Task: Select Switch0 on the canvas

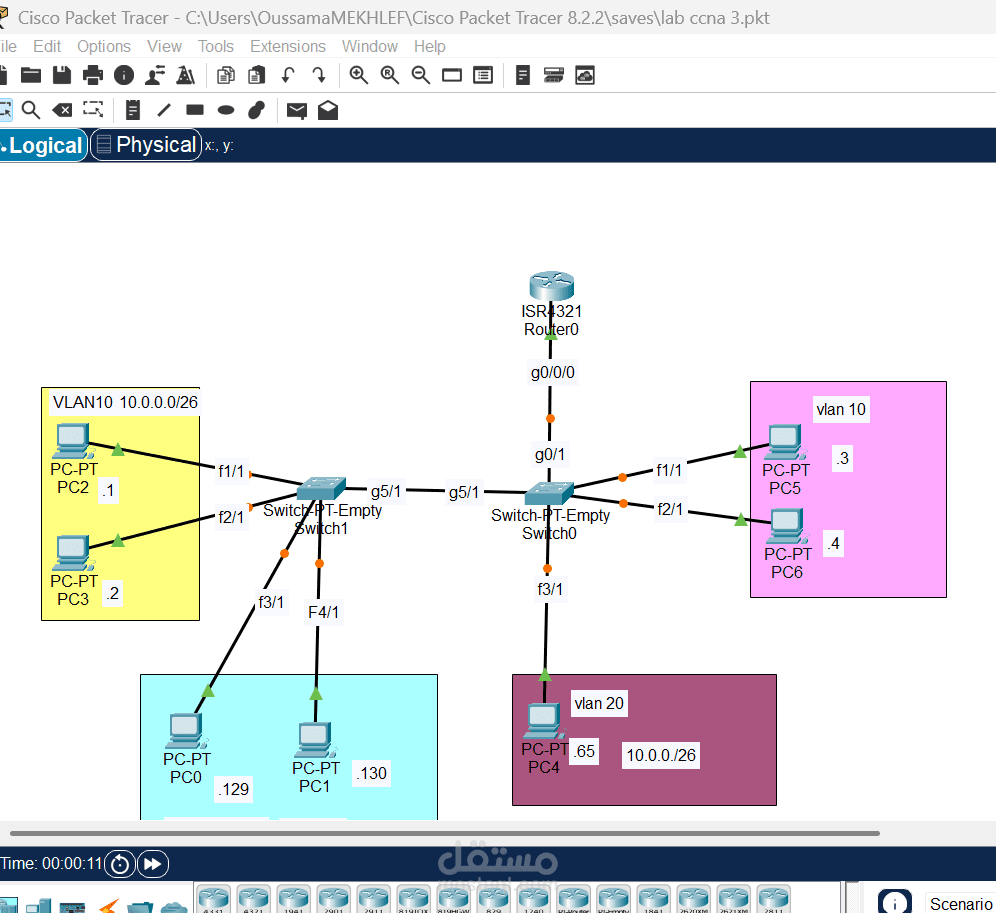Action: pos(549,493)
